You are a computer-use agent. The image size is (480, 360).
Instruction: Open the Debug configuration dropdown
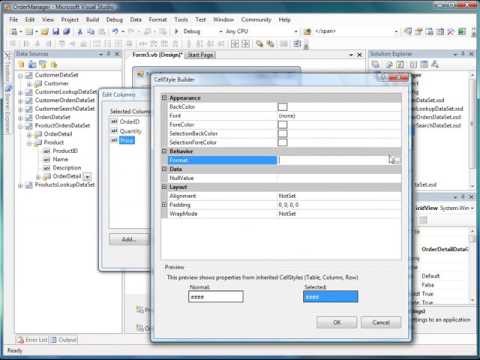coord(221,31)
